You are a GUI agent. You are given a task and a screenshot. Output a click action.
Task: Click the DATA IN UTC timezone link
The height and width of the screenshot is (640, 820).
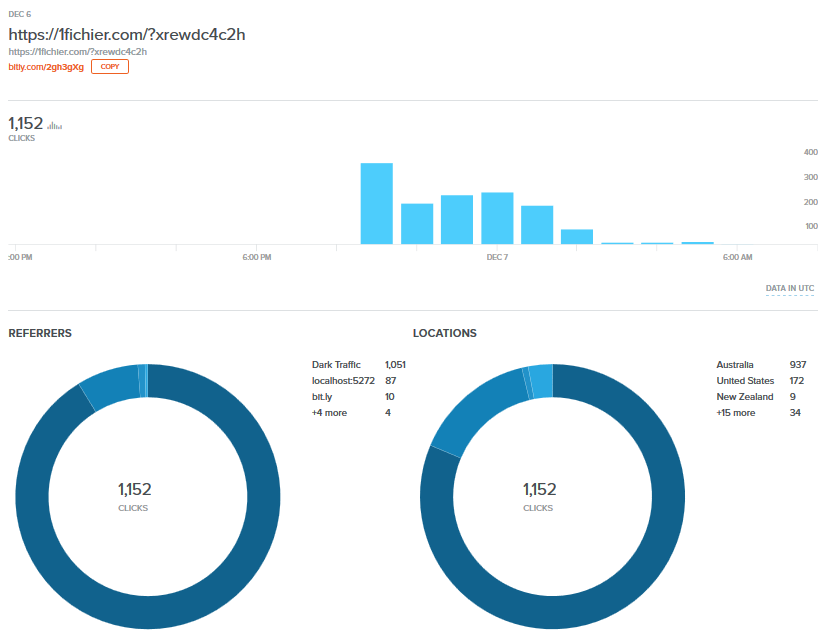[790, 288]
